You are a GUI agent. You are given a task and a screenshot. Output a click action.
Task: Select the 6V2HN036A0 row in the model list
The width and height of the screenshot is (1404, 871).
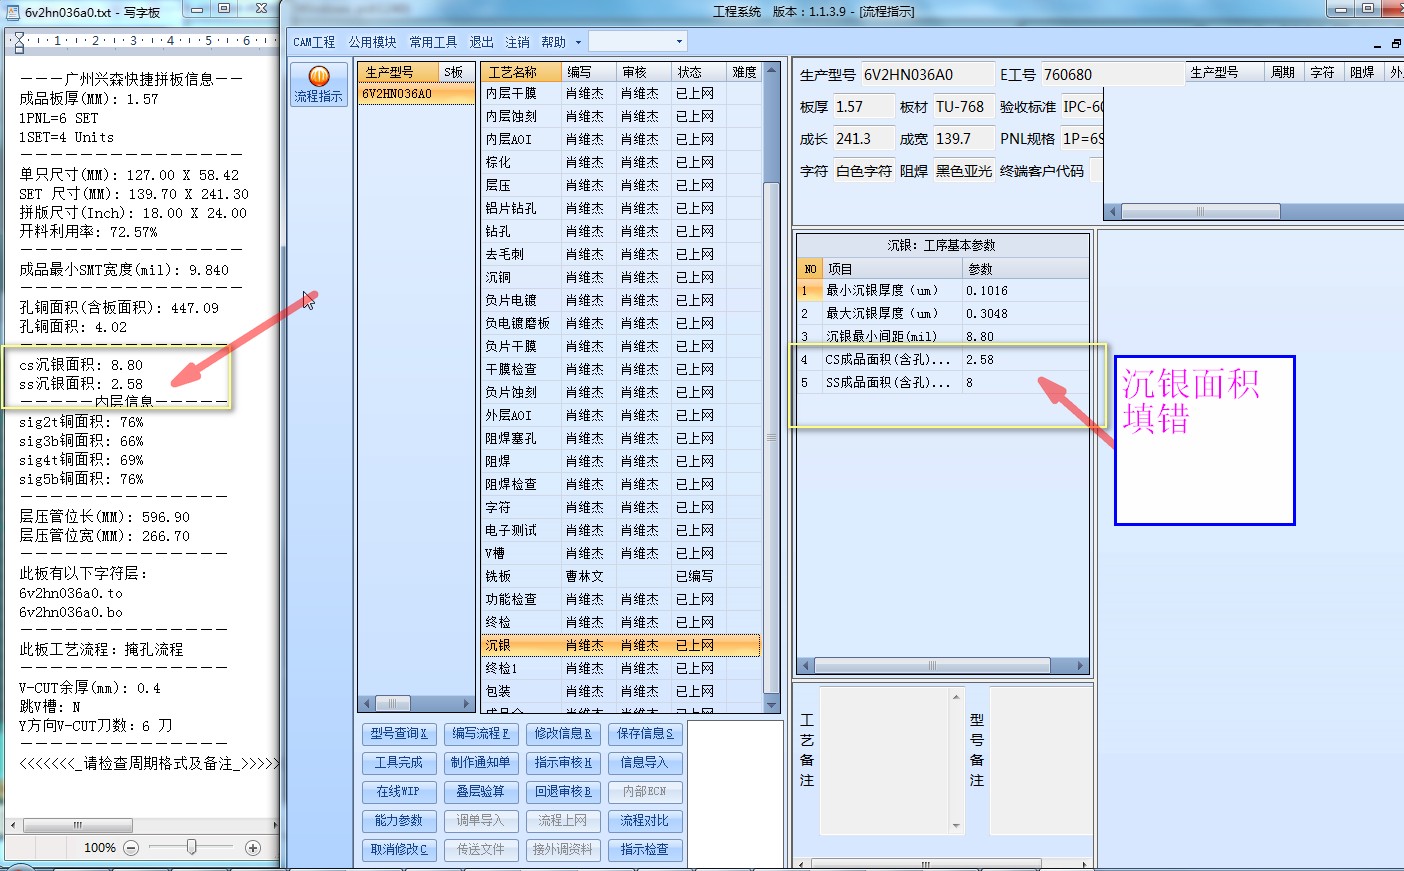pyautogui.click(x=416, y=93)
